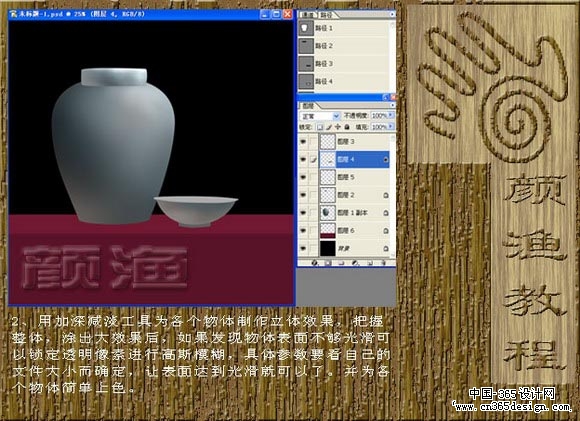
Task: Select the 路径 3 path entry
Action: (x=343, y=64)
